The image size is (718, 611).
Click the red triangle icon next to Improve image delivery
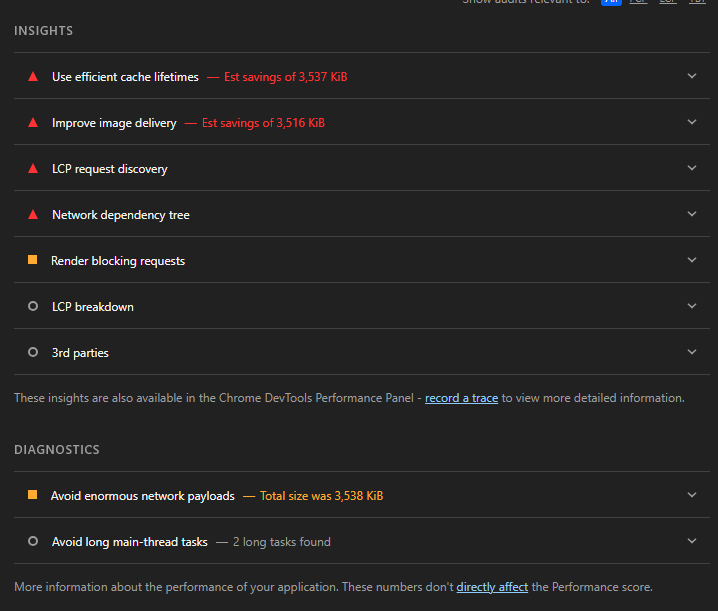(x=33, y=123)
